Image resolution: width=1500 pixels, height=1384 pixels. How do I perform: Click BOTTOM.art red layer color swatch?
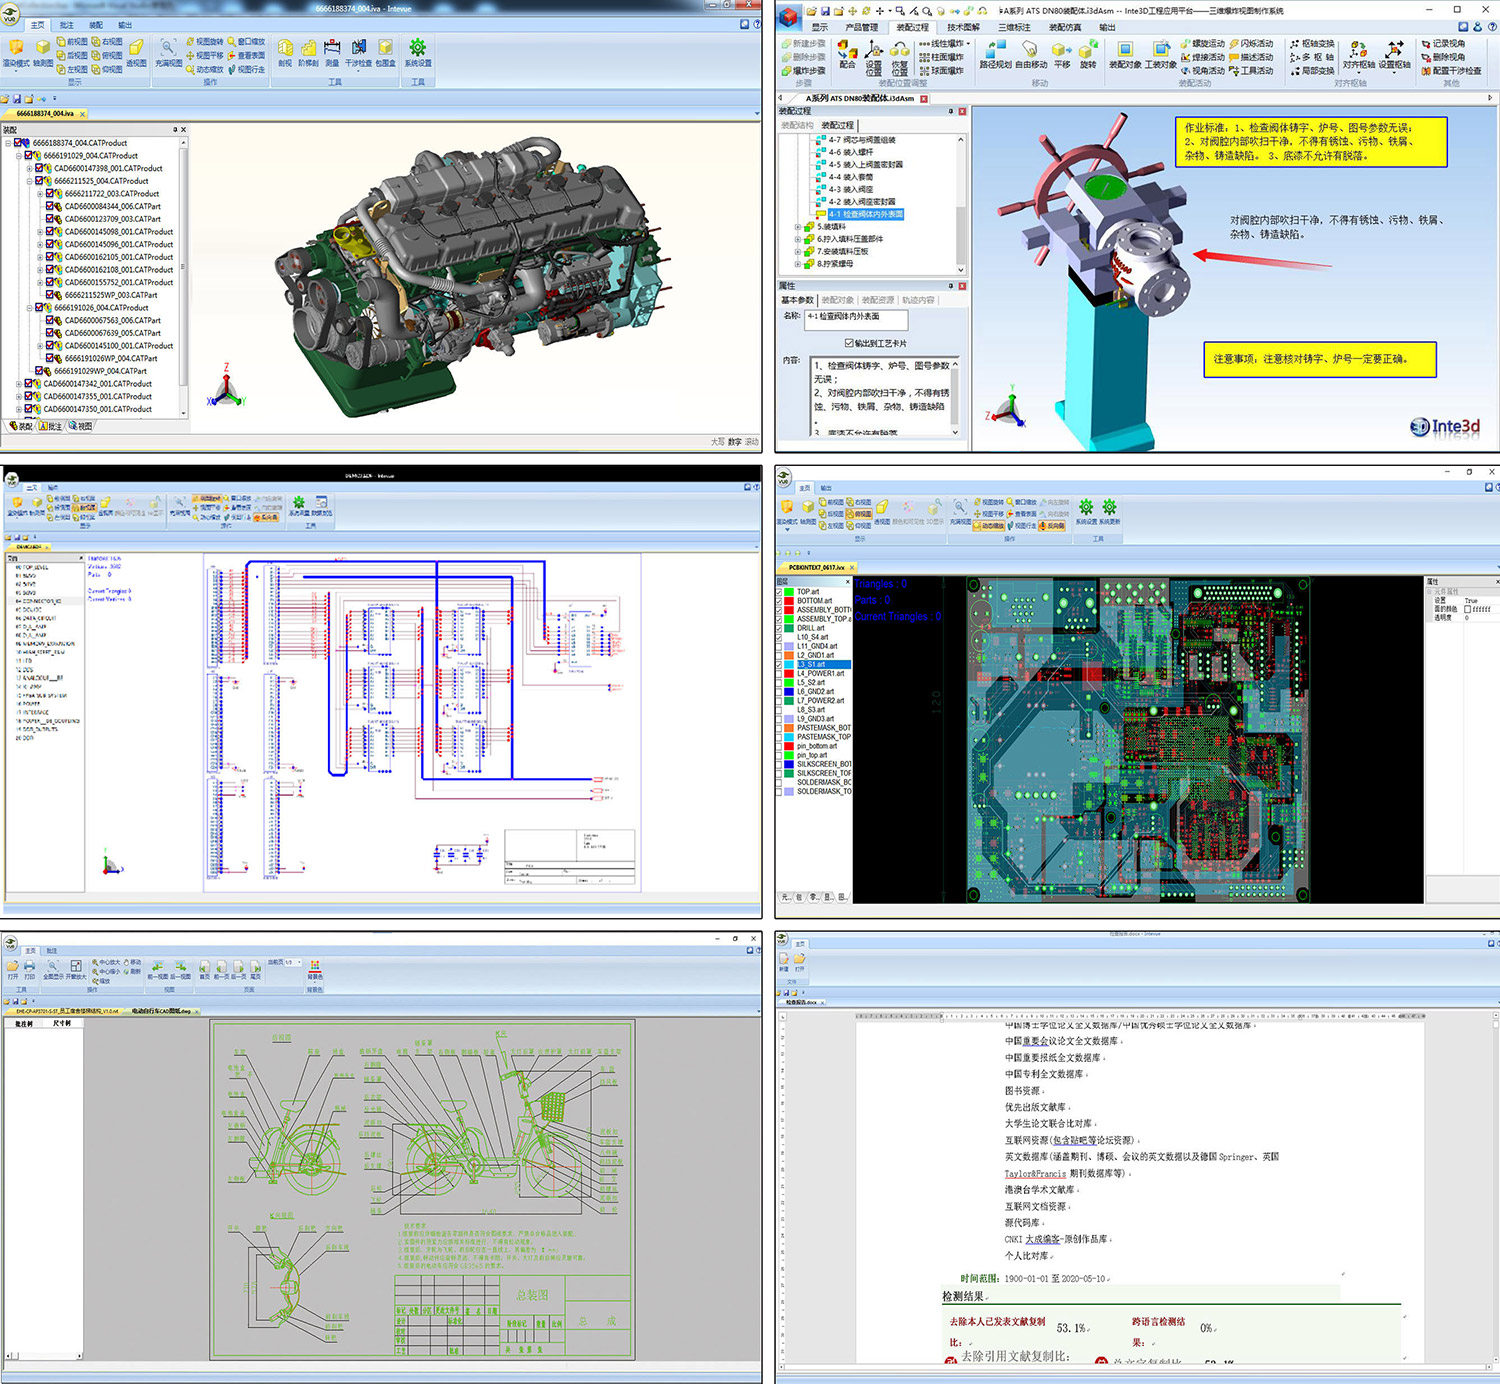coord(789,601)
